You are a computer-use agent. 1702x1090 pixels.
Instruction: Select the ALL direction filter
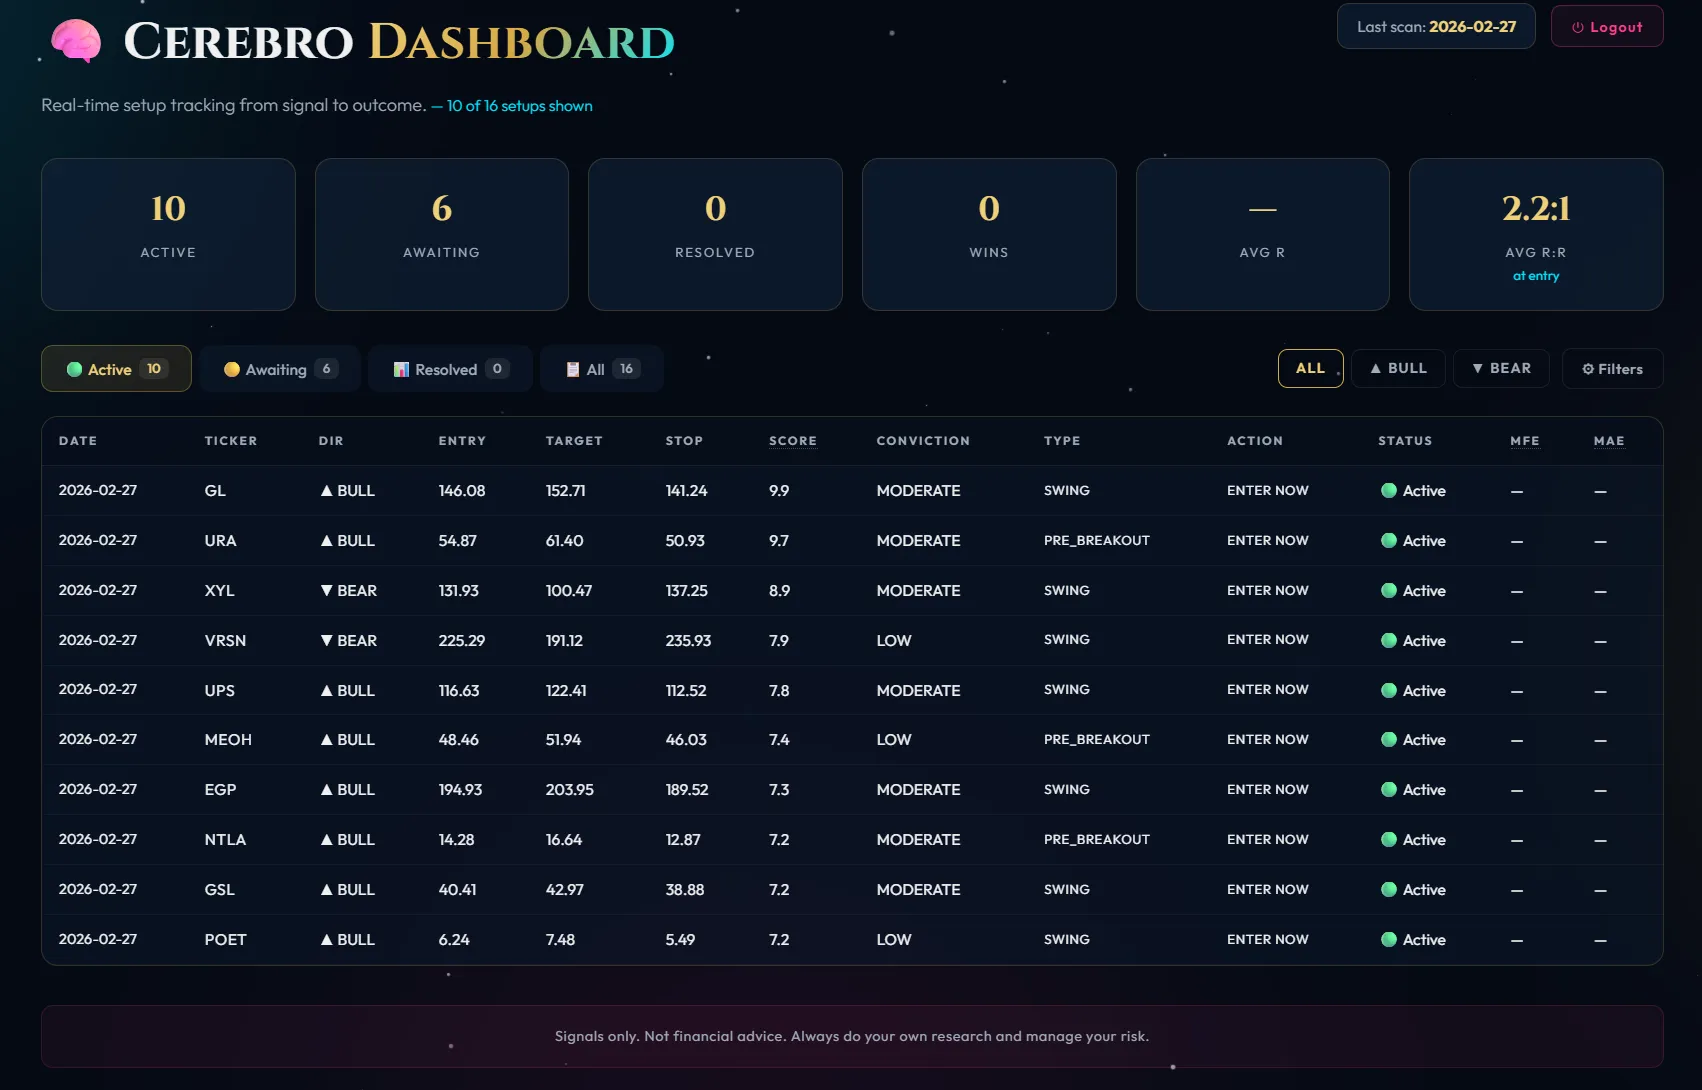coord(1310,368)
